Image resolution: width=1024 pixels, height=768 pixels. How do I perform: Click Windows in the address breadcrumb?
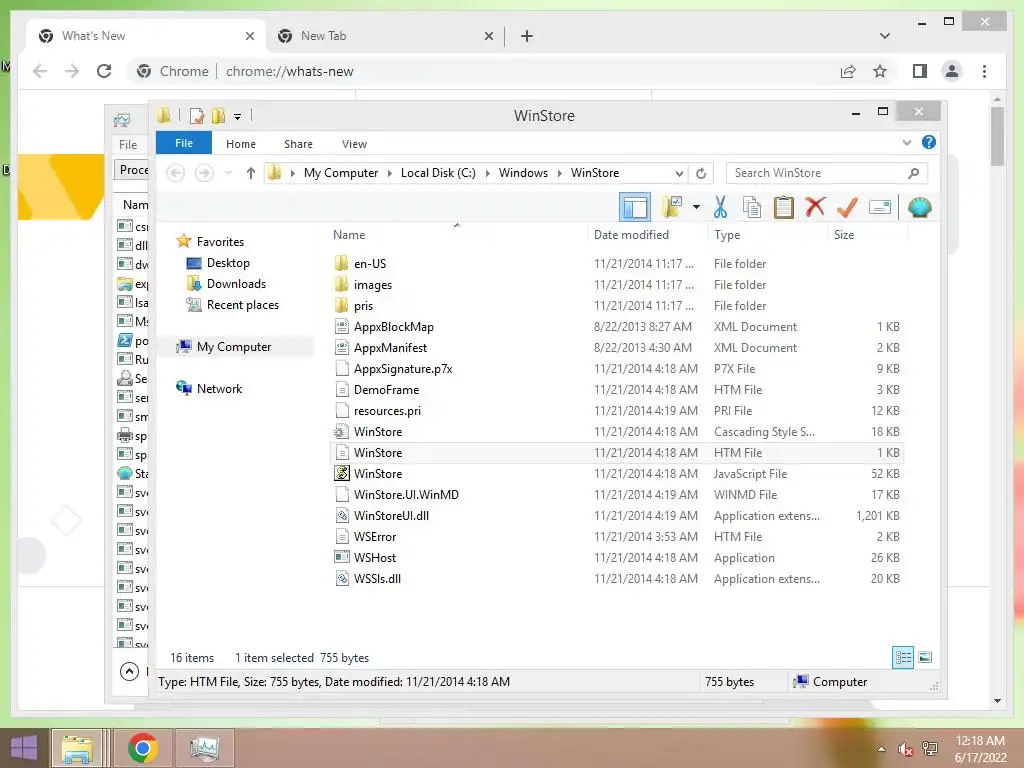(x=523, y=173)
